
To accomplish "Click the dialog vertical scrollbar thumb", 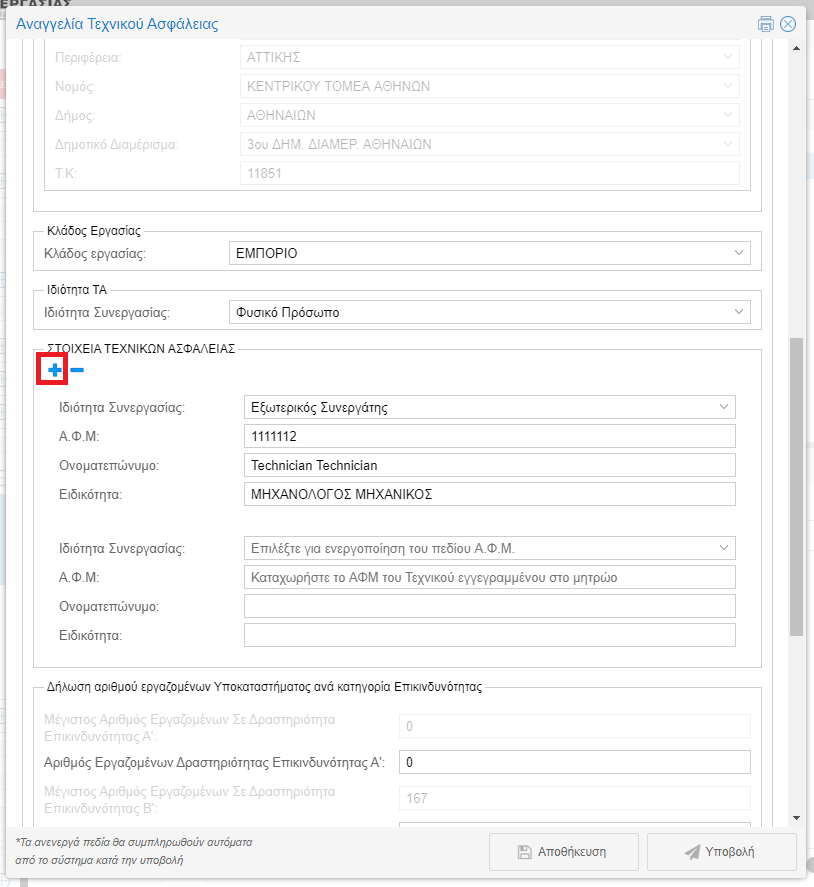I will [x=796, y=486].
